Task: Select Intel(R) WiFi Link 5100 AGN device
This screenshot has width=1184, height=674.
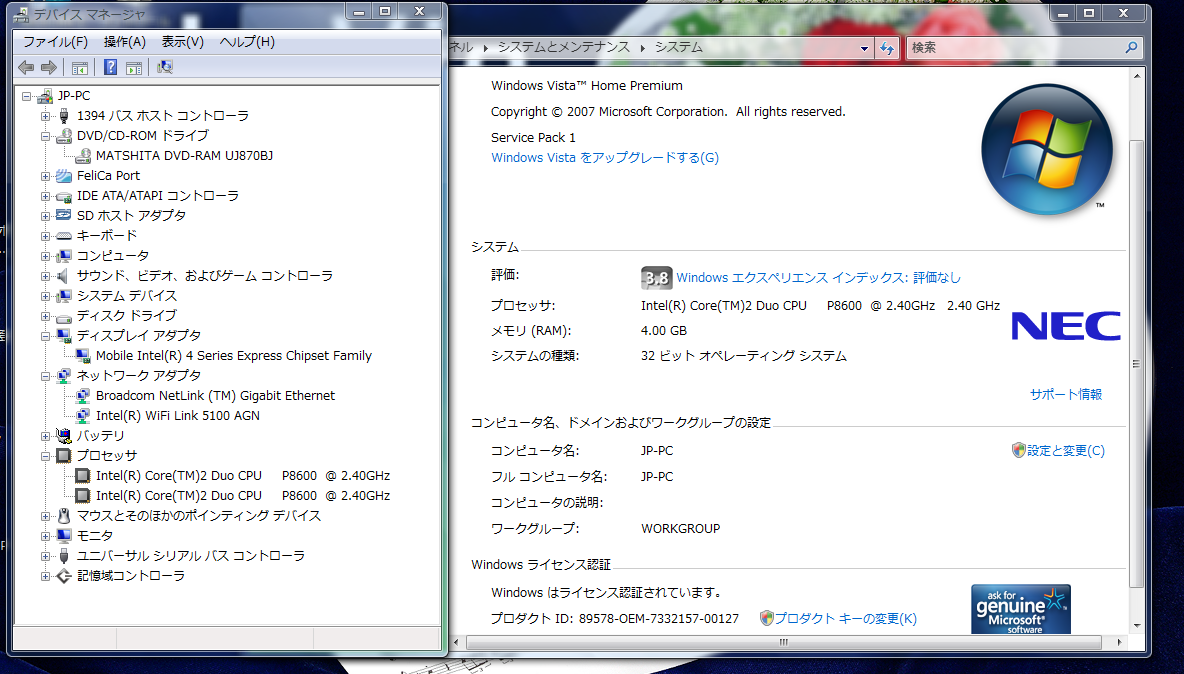Action: pos(177,415)
